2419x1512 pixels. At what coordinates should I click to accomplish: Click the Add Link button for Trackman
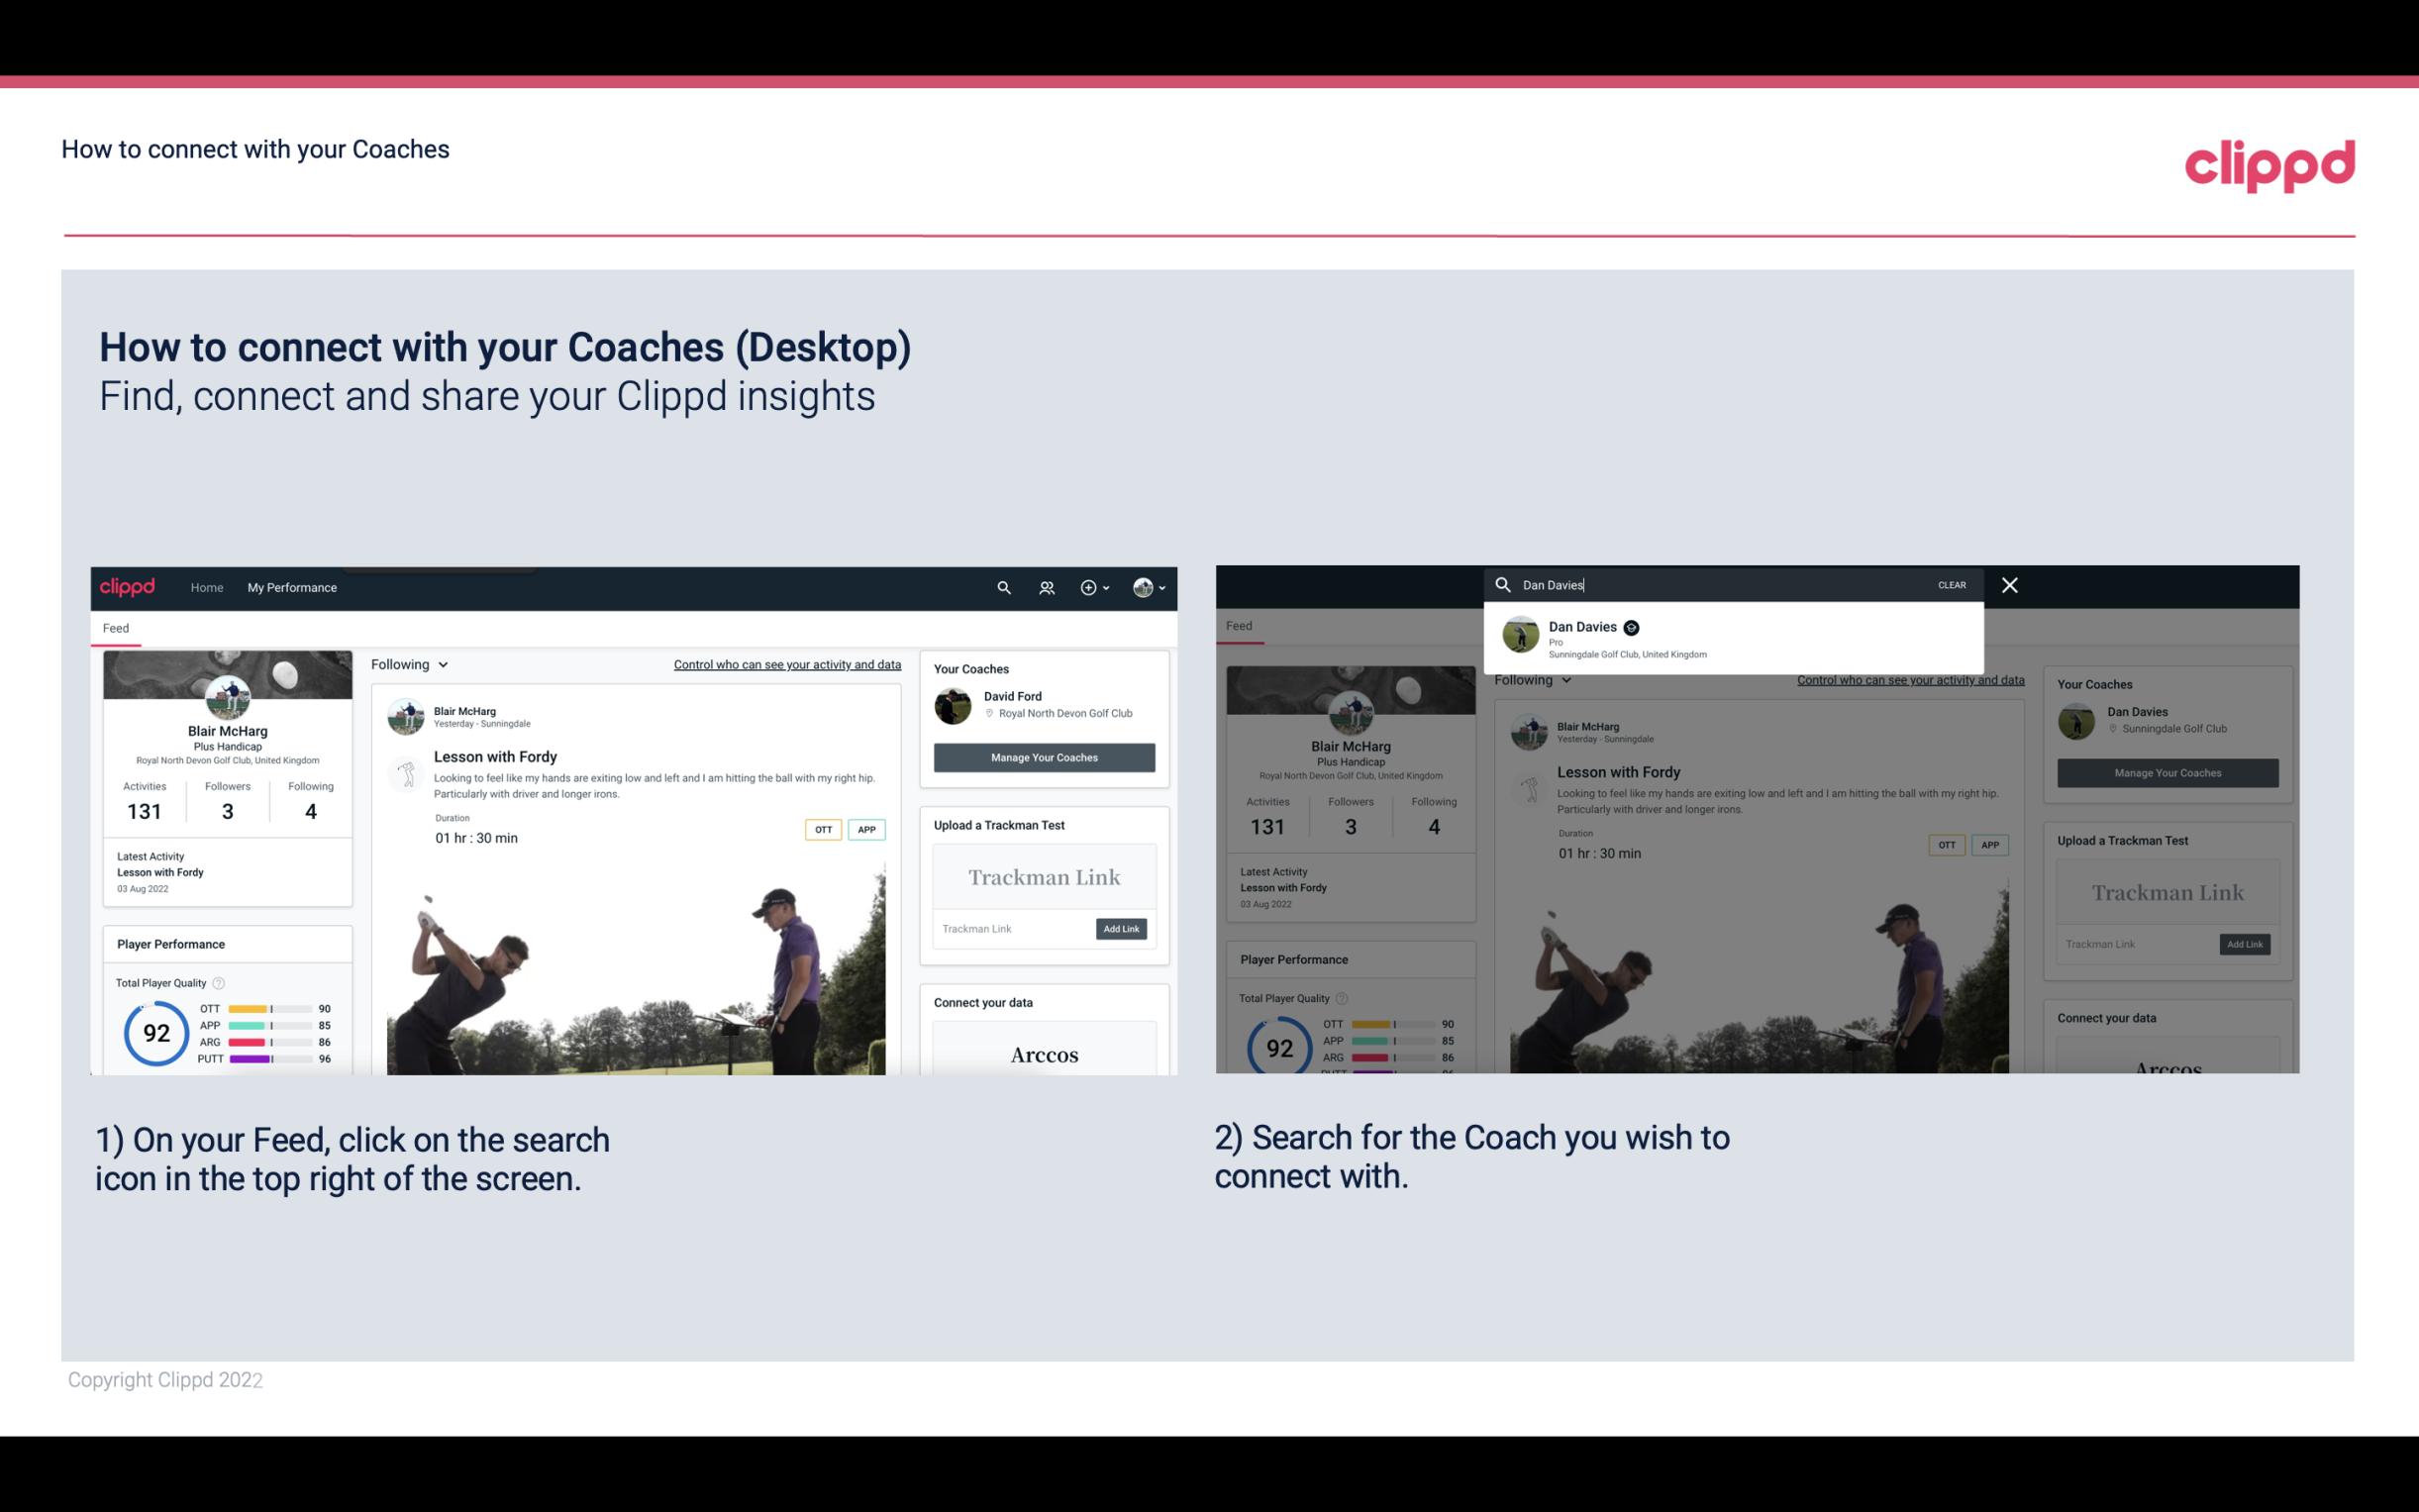pyautogui.click(x=1123, y=929)
